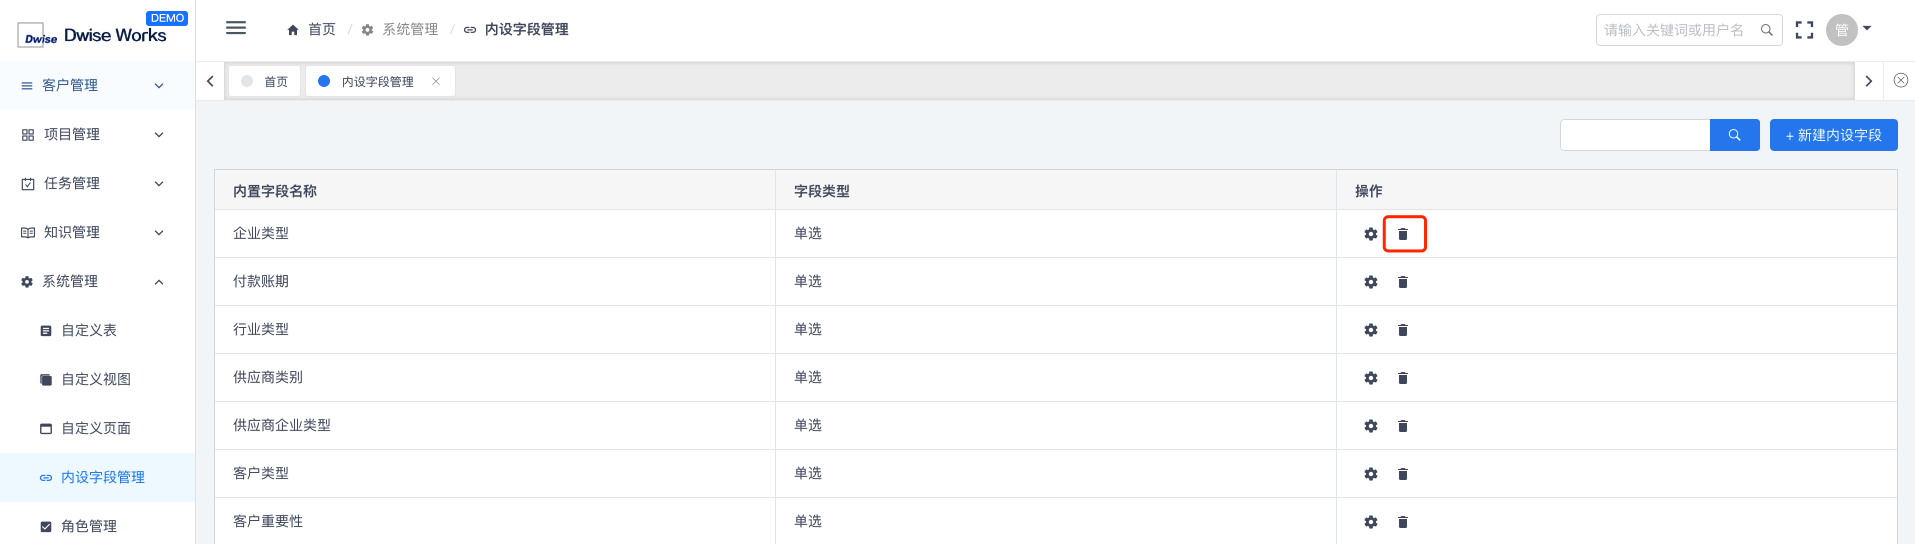Expand the 客户管理 sidebar menu
Screen dimensions: 1915x544
pyautogui.click(x=97, y=86)
